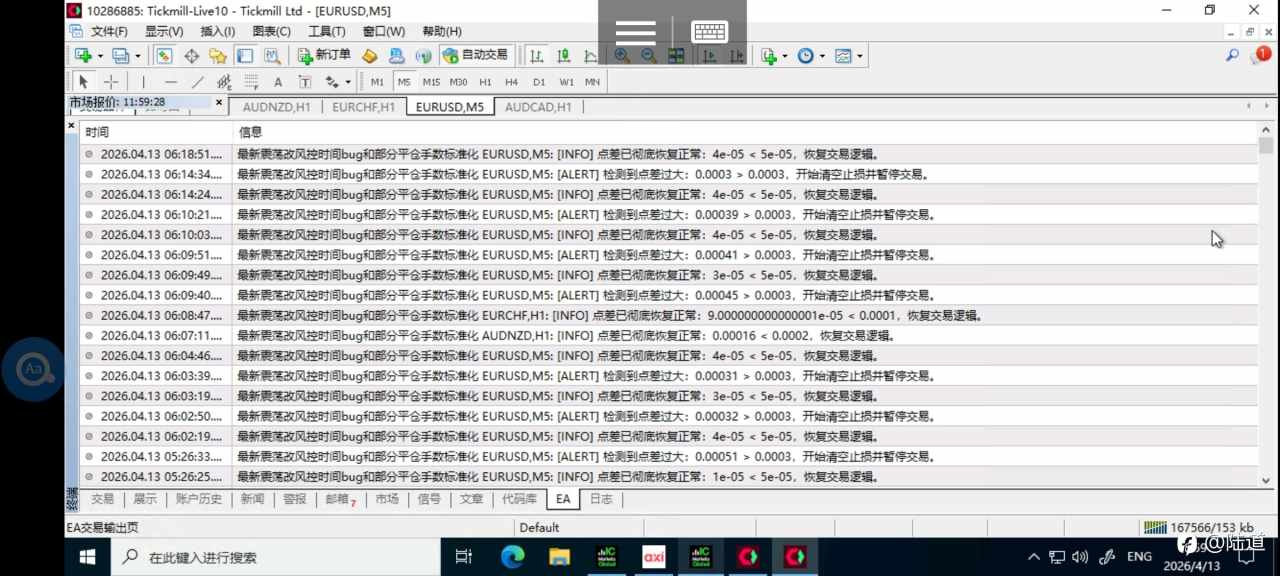
Task: Zoom in on the chart with magnifier icon
Action: tap(621, 56)
